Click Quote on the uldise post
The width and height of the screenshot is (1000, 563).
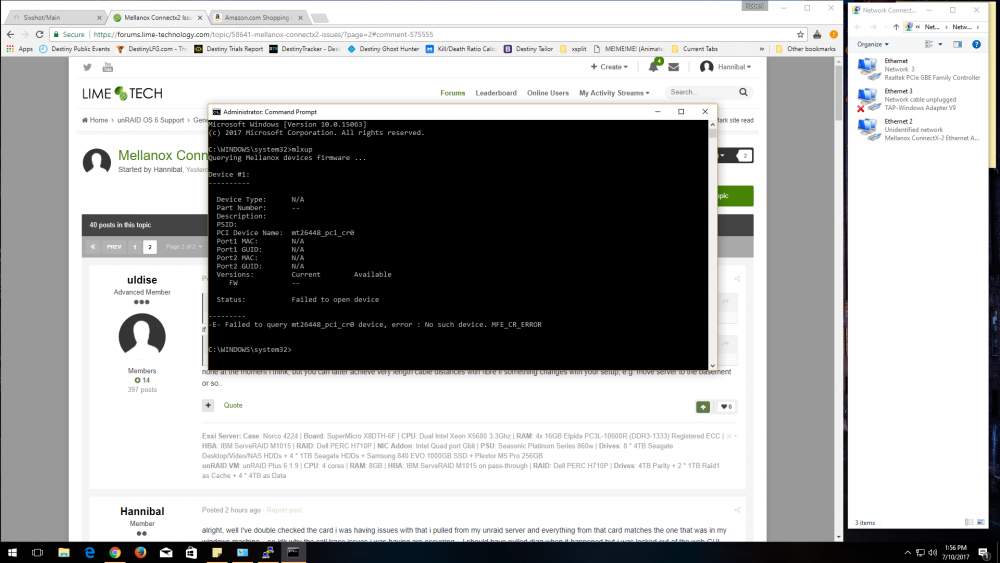pos(233,406)
